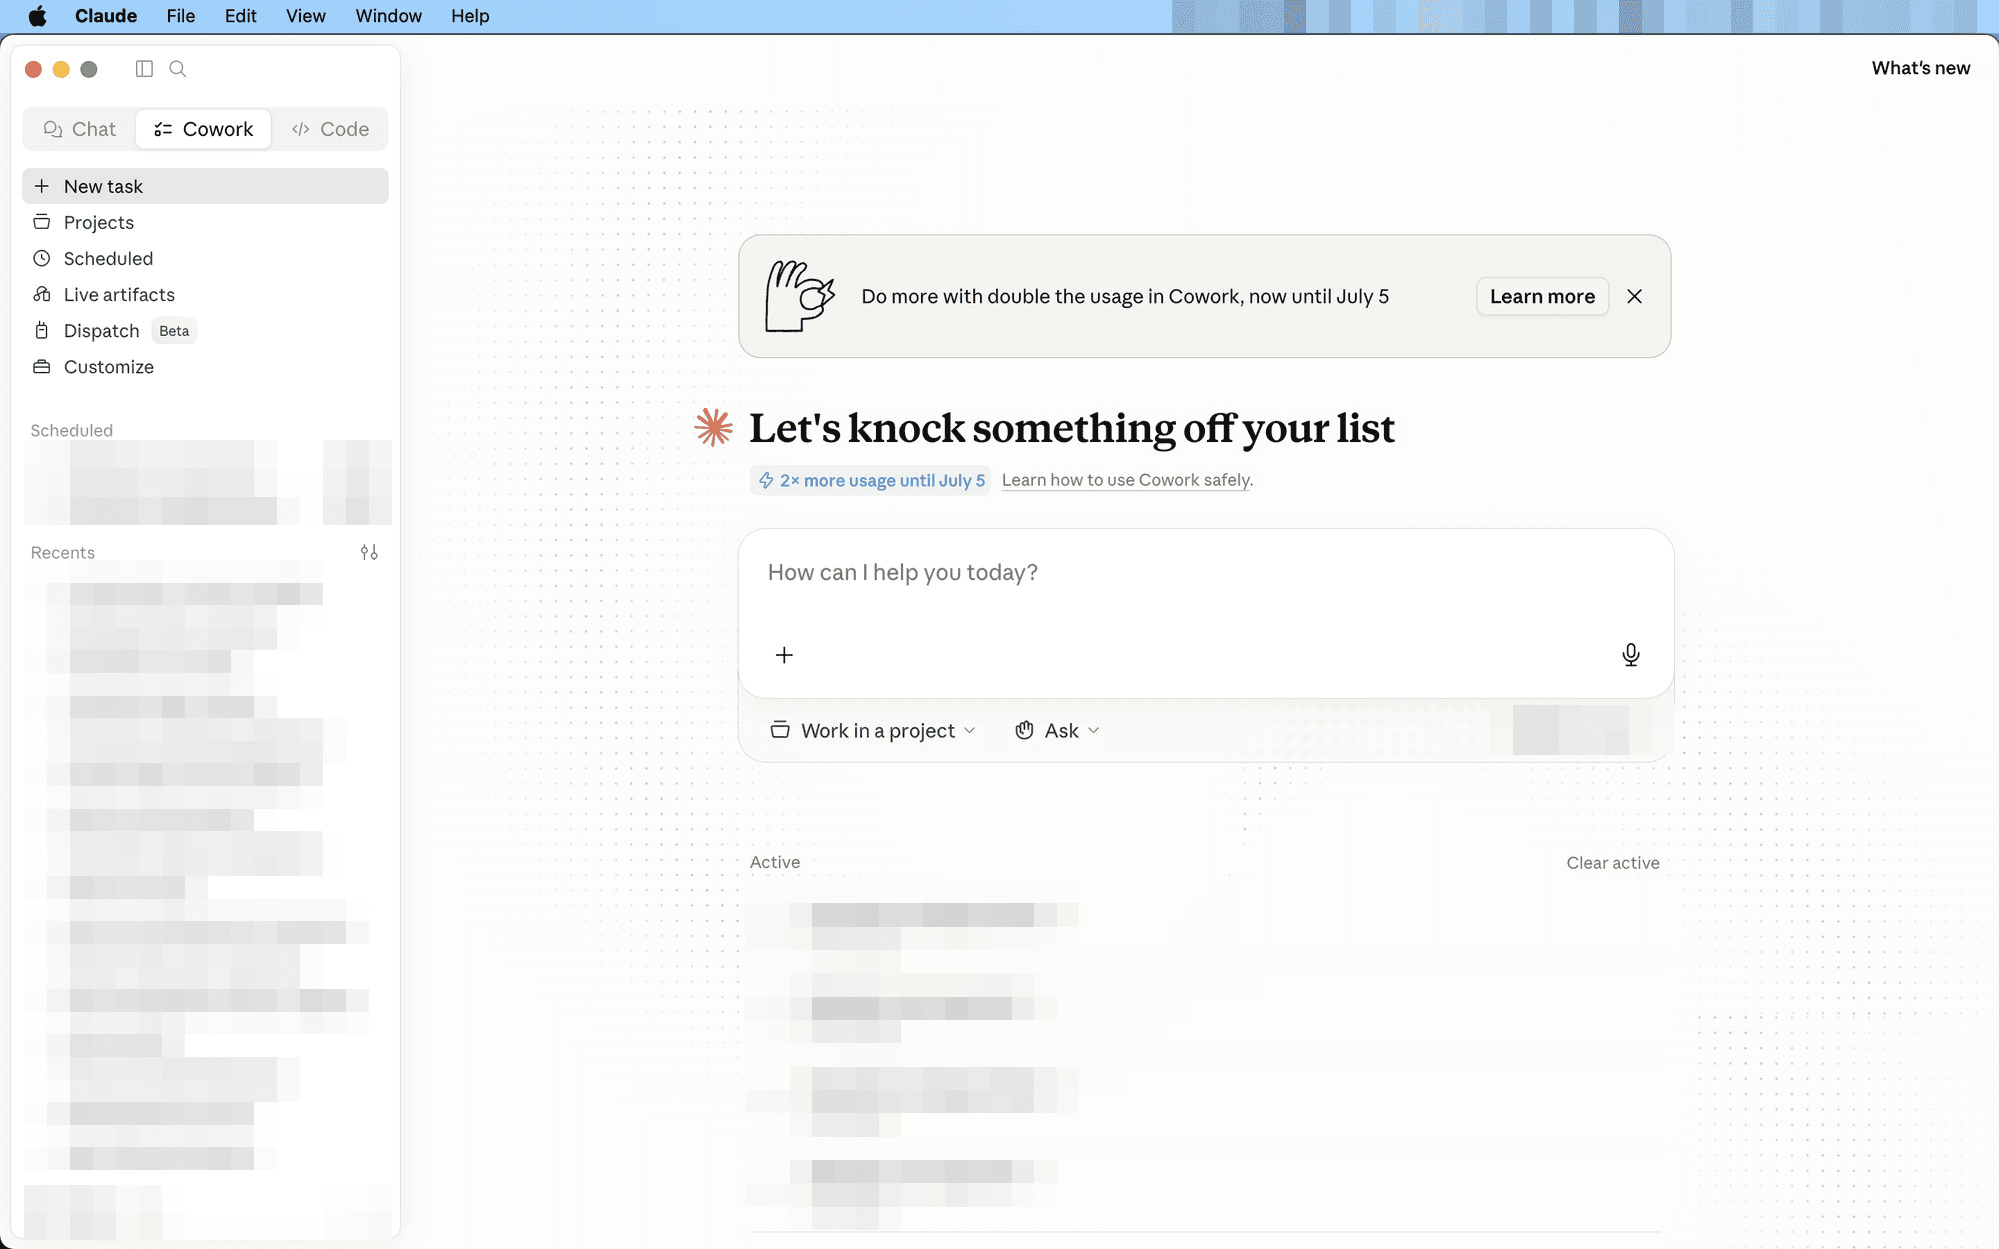Click Clear active link
Viewport: 1999px width, 1249px height.
click(x=1613, y=863)
